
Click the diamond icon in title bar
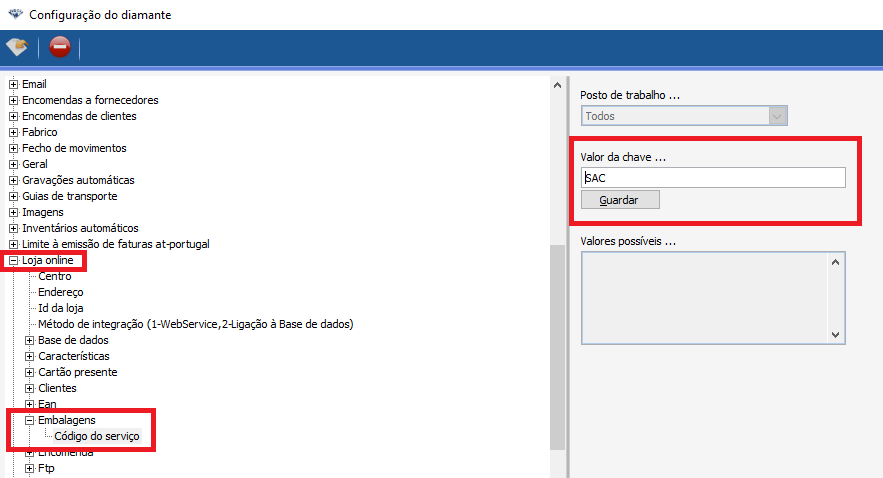pos(13,15)
